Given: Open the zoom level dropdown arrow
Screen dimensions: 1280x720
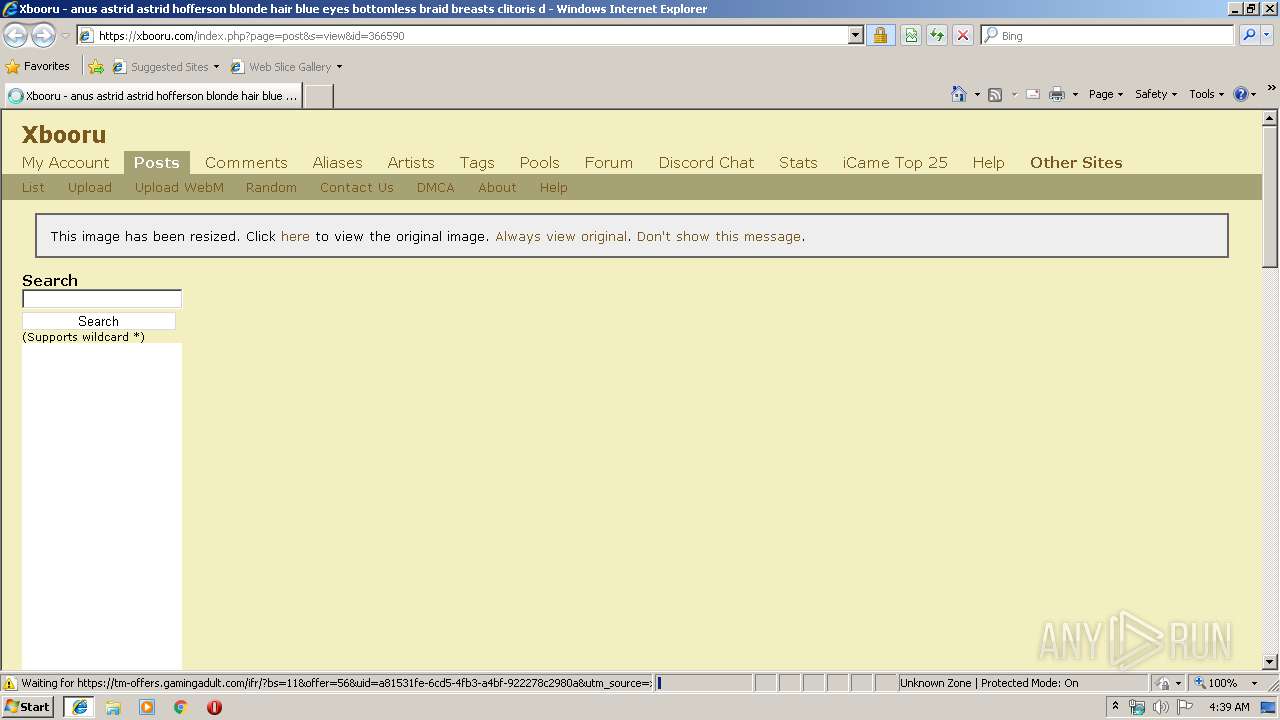Looking at the screenshot, I should 1254,683.
